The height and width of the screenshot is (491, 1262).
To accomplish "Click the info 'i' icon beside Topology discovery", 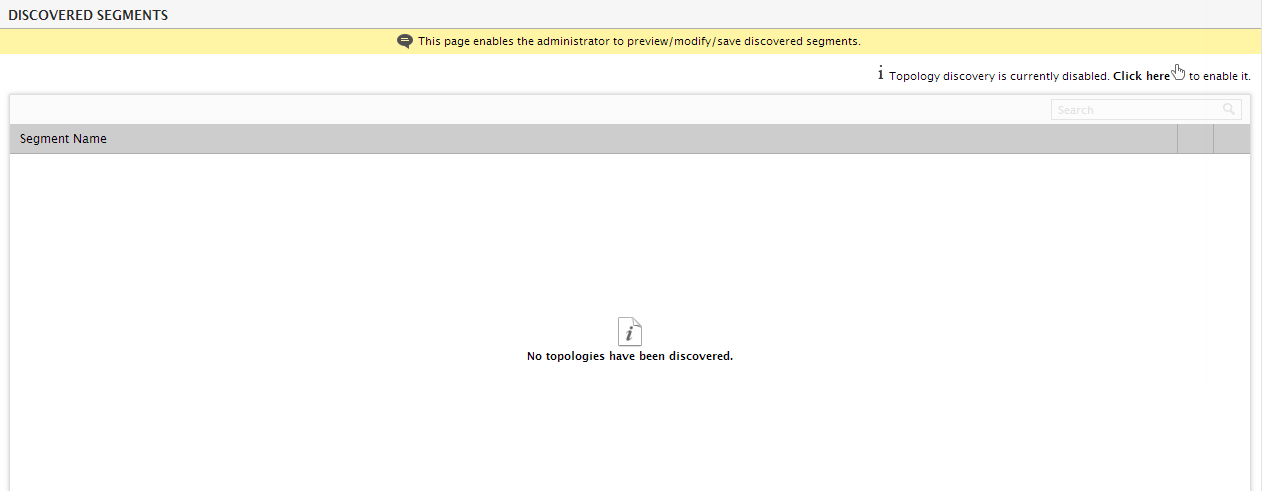I will (x=880, y=74).
